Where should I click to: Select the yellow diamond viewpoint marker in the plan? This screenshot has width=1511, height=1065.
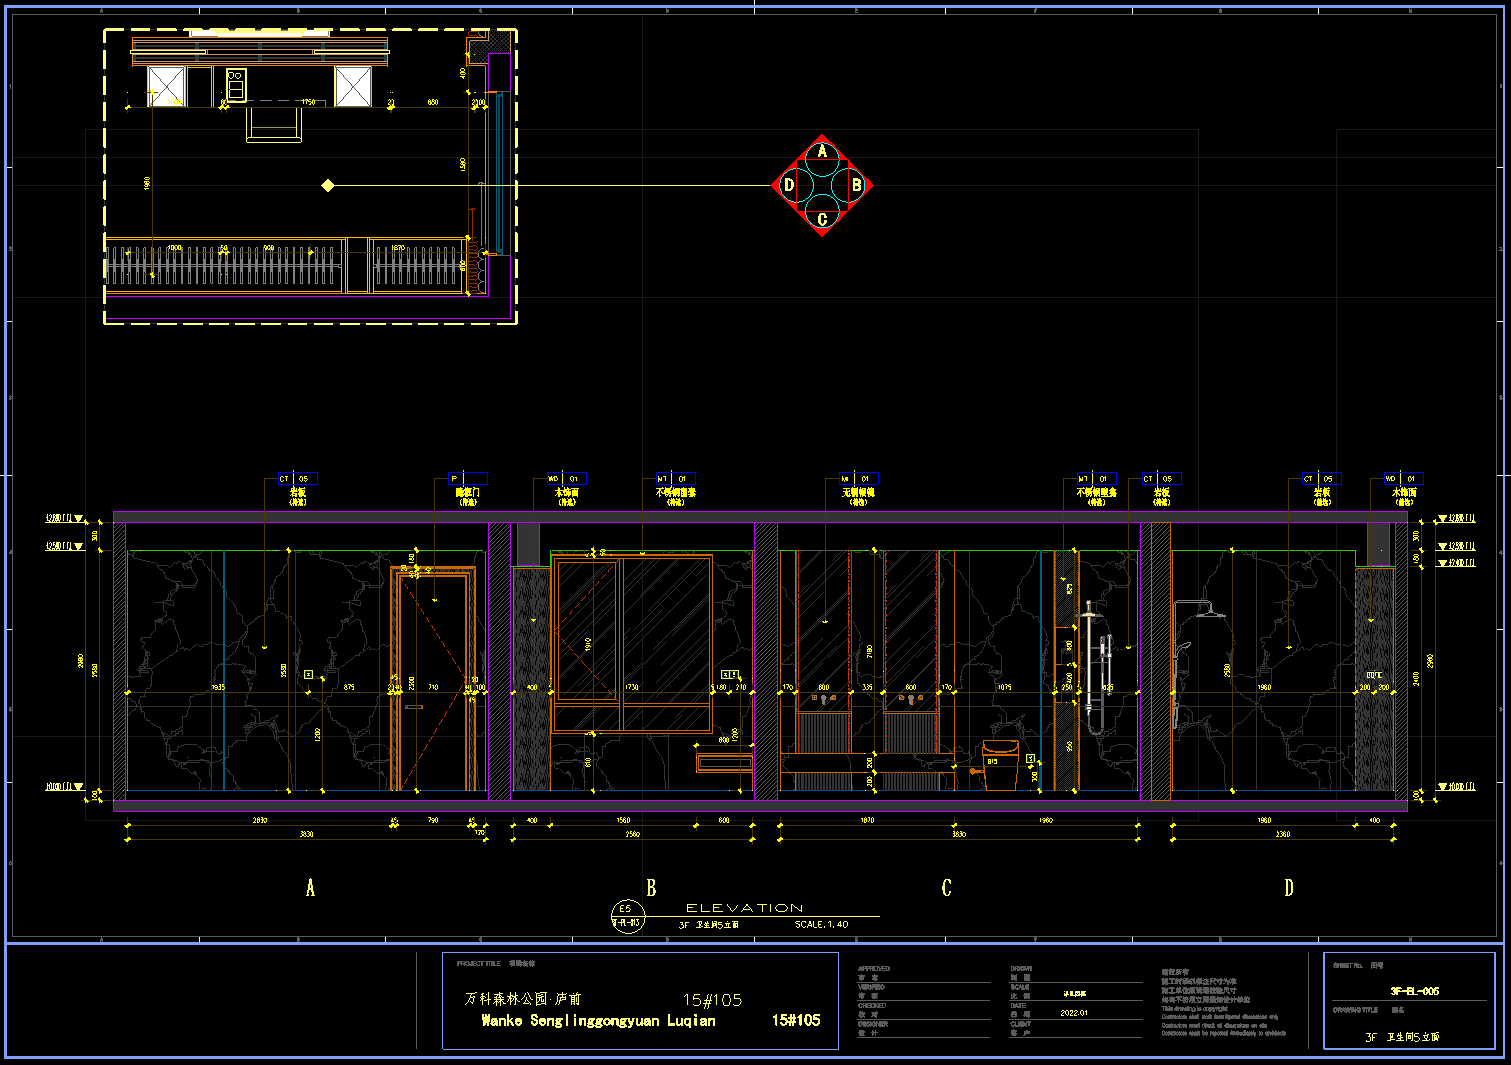click(x=327, y=185)
